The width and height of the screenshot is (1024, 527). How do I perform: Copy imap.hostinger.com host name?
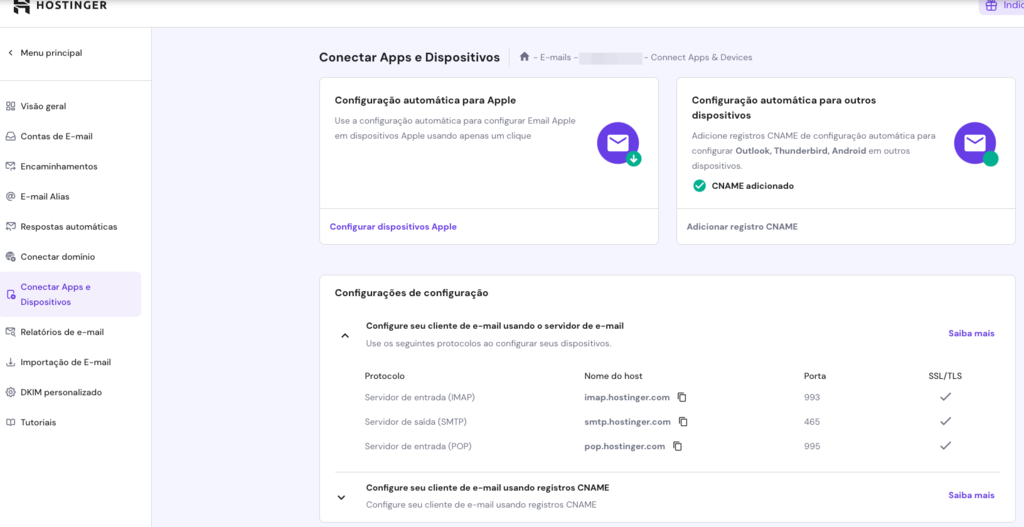682,397
